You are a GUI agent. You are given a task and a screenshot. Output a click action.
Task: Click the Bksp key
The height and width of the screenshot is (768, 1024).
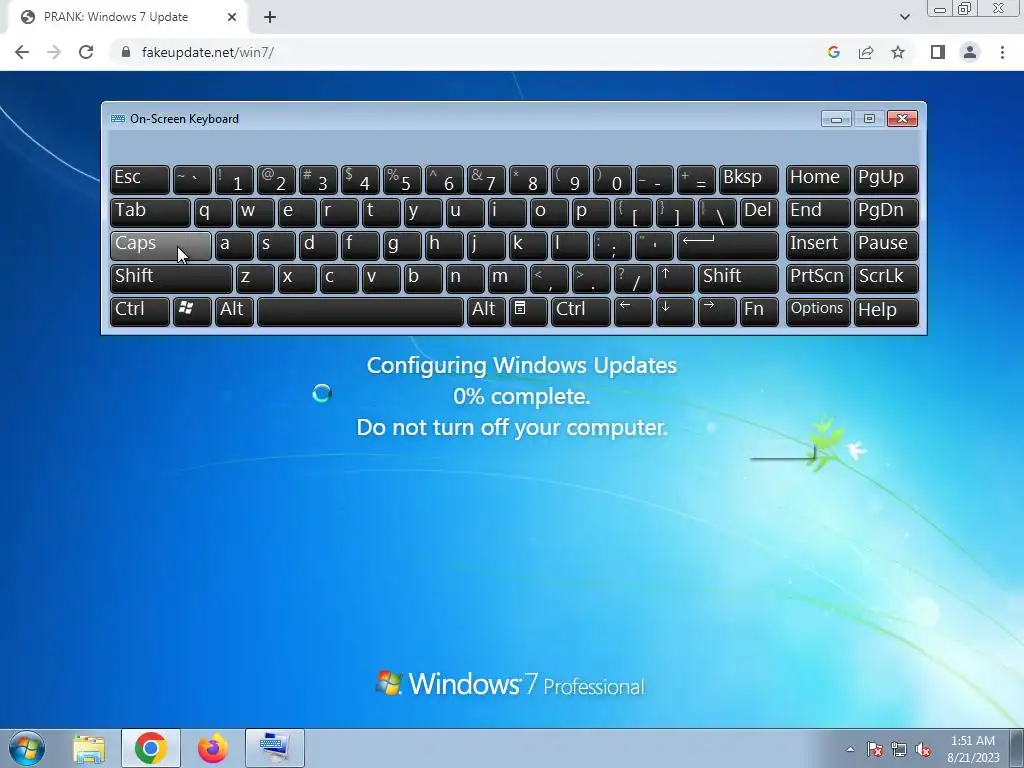(748, 179)
